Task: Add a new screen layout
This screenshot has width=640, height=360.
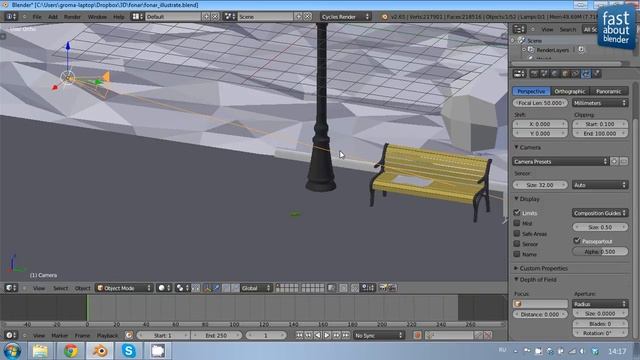Action: click(x=206, y=17)
